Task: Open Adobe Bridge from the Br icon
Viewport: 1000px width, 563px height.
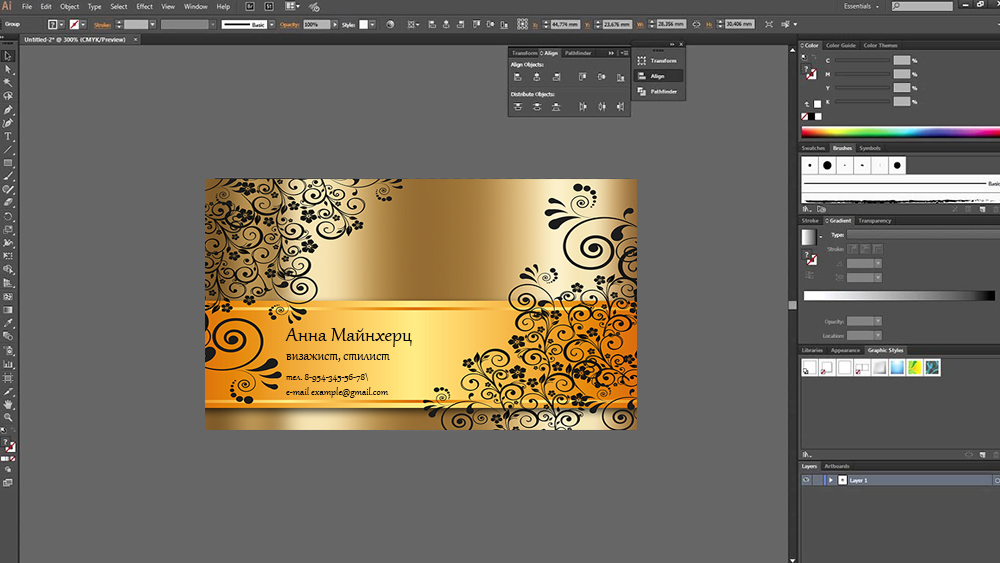Action: [x=250, y=7]
